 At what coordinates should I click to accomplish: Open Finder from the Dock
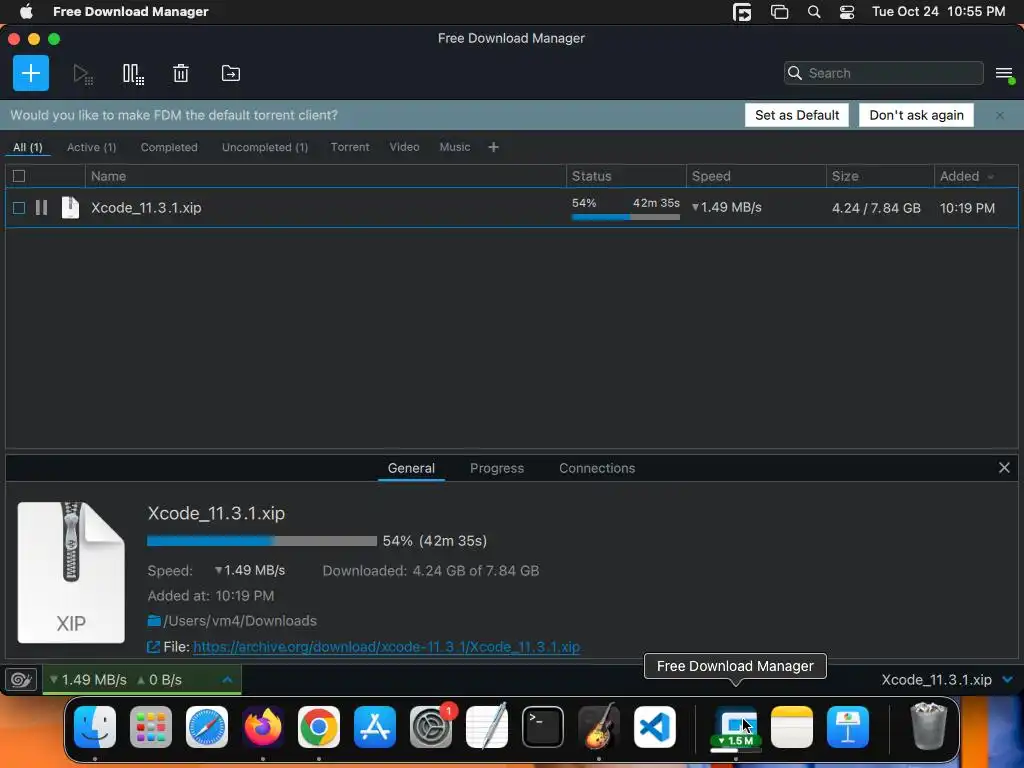95,727
